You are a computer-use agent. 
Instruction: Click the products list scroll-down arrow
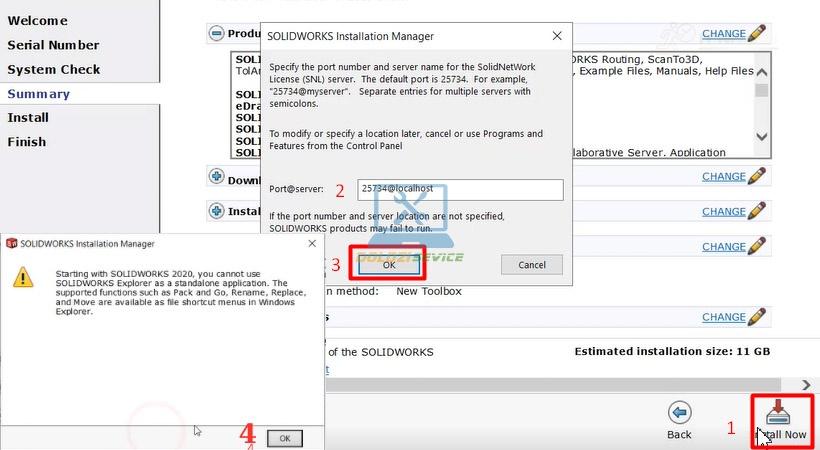[x=762, y=137]
